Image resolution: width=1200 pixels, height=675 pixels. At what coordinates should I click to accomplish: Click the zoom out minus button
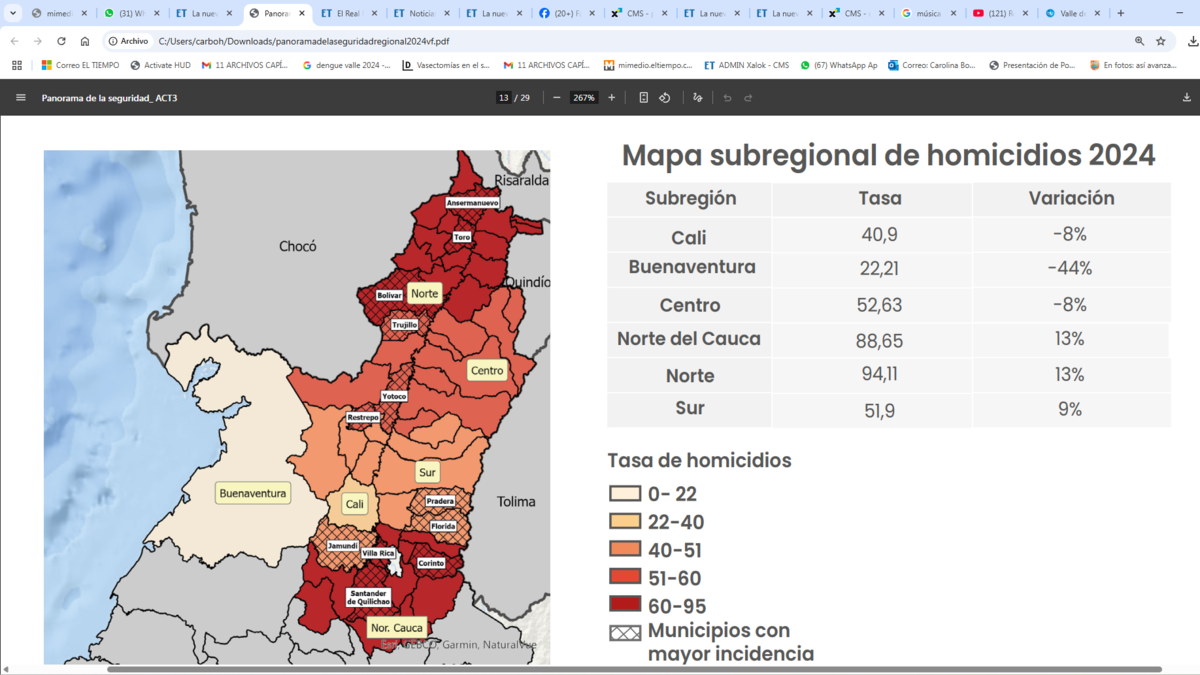[557, 98]
